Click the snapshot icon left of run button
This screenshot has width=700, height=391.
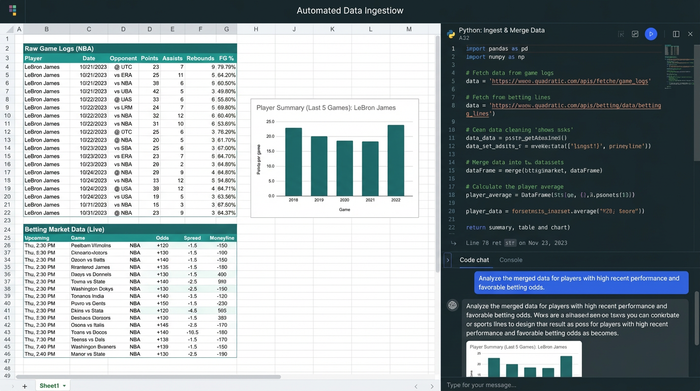(635, 34)
